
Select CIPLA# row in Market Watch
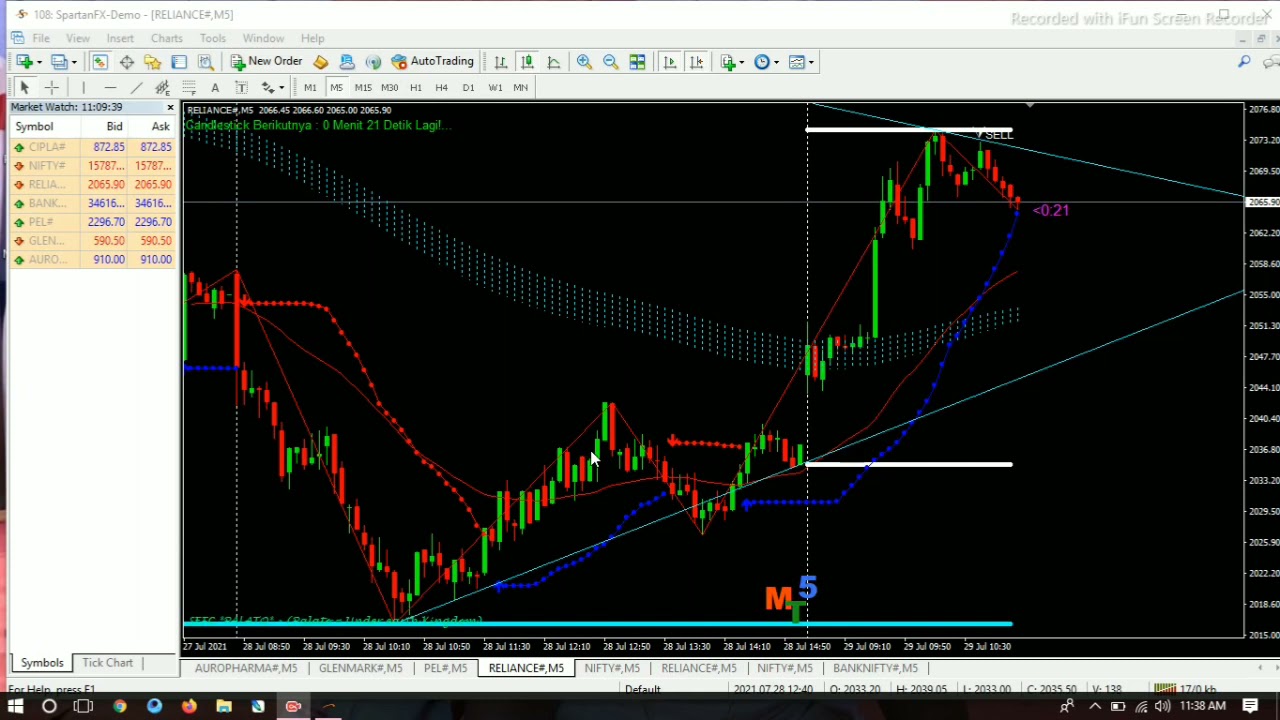click(x=92, y=147)
